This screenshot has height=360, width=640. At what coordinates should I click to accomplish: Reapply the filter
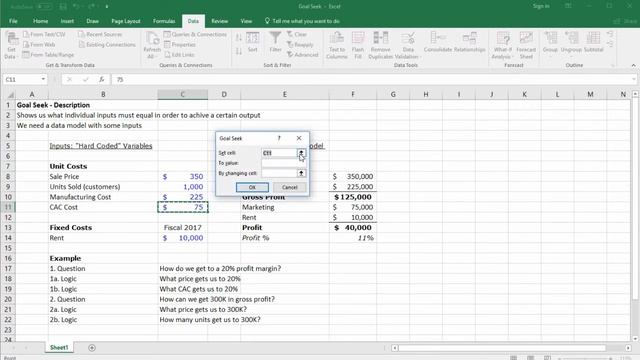point(300,44)
